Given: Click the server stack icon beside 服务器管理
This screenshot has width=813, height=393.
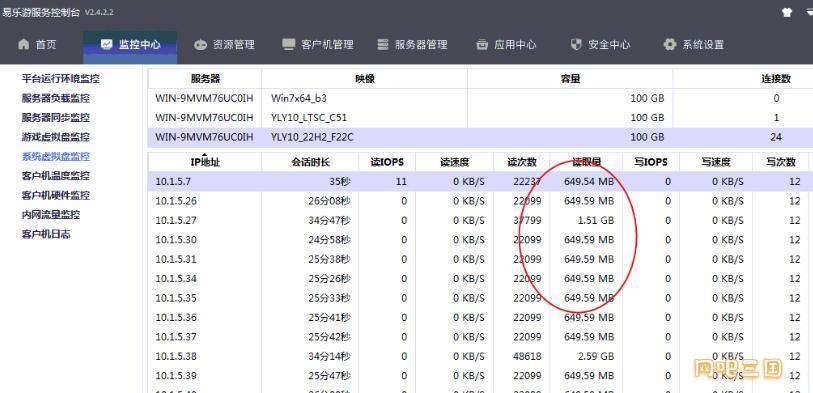Looking at the screenshot, I should click(x=383, y=44).
